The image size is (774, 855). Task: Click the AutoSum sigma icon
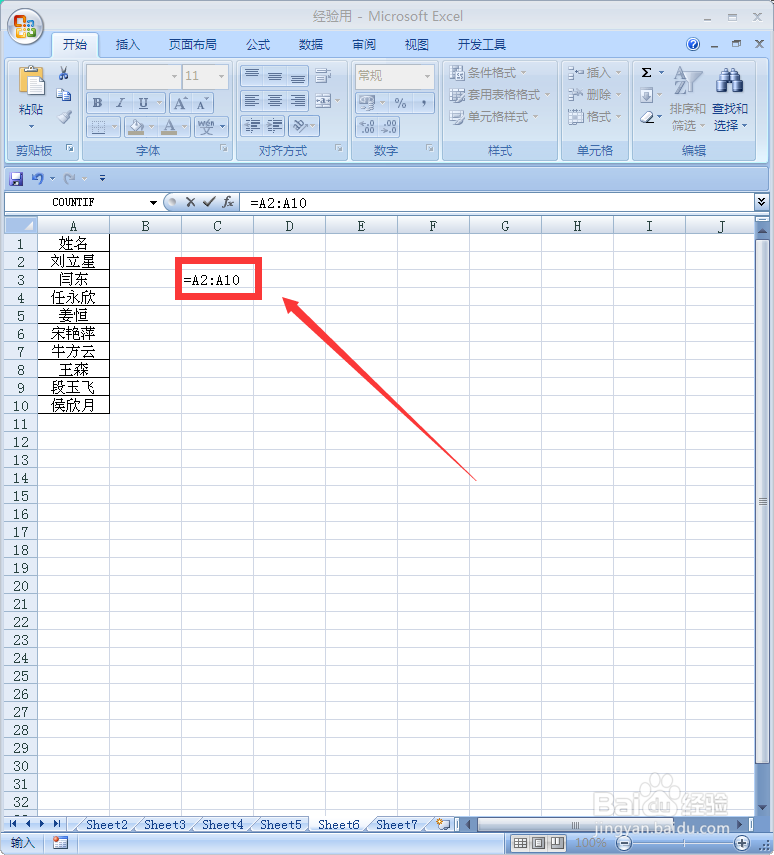pyautogui.click(x=646, y=73)
